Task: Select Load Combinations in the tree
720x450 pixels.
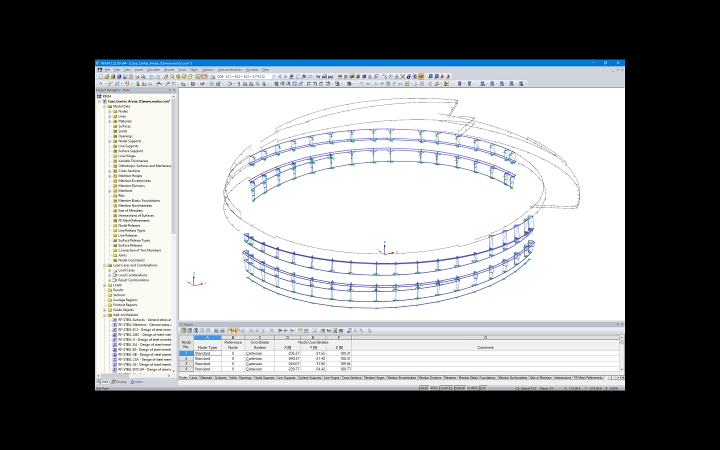Action: [x=133, y=275]
